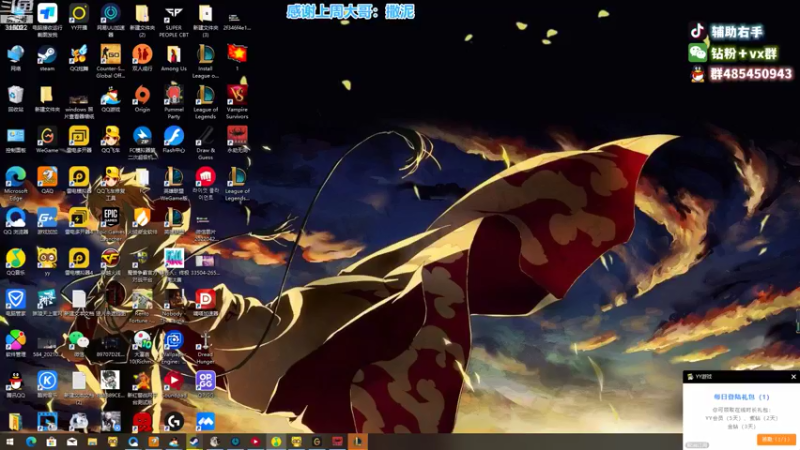The image size is (800, 450).
Task: Open Microsoft Edge from the taskbar
Action: [31, 442]
